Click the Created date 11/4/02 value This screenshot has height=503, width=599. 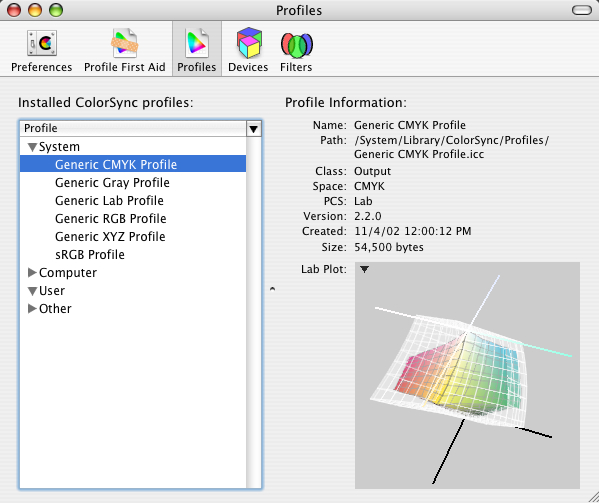click(x=413, y=231)
